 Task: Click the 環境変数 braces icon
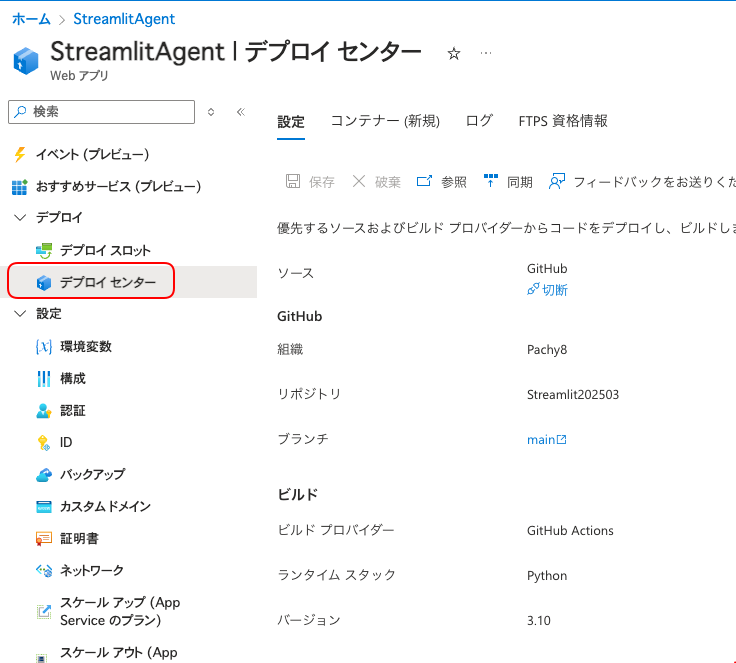[44, 347]
